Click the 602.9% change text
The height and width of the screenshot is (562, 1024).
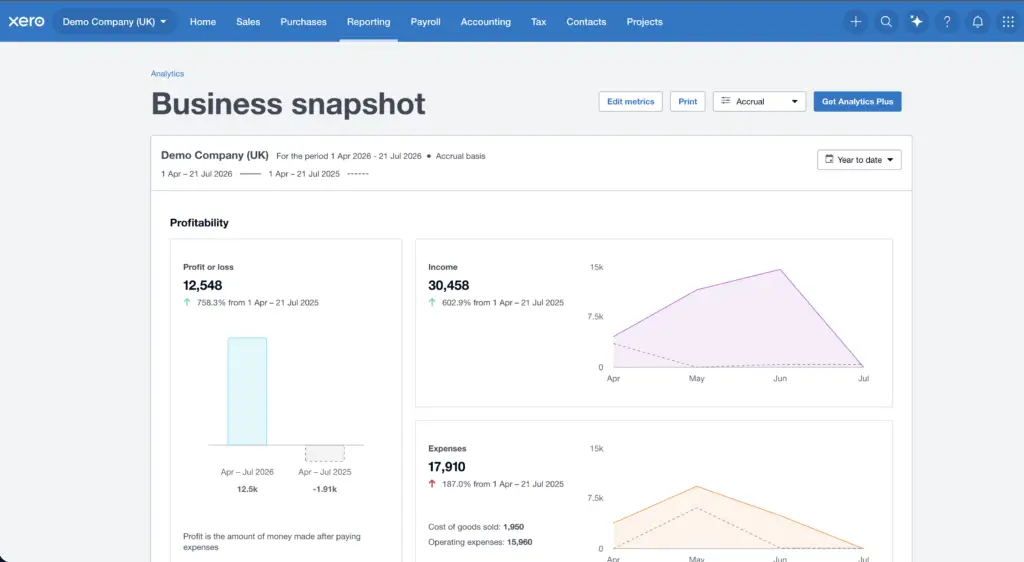pyautogui.click(x=502, y=302)
